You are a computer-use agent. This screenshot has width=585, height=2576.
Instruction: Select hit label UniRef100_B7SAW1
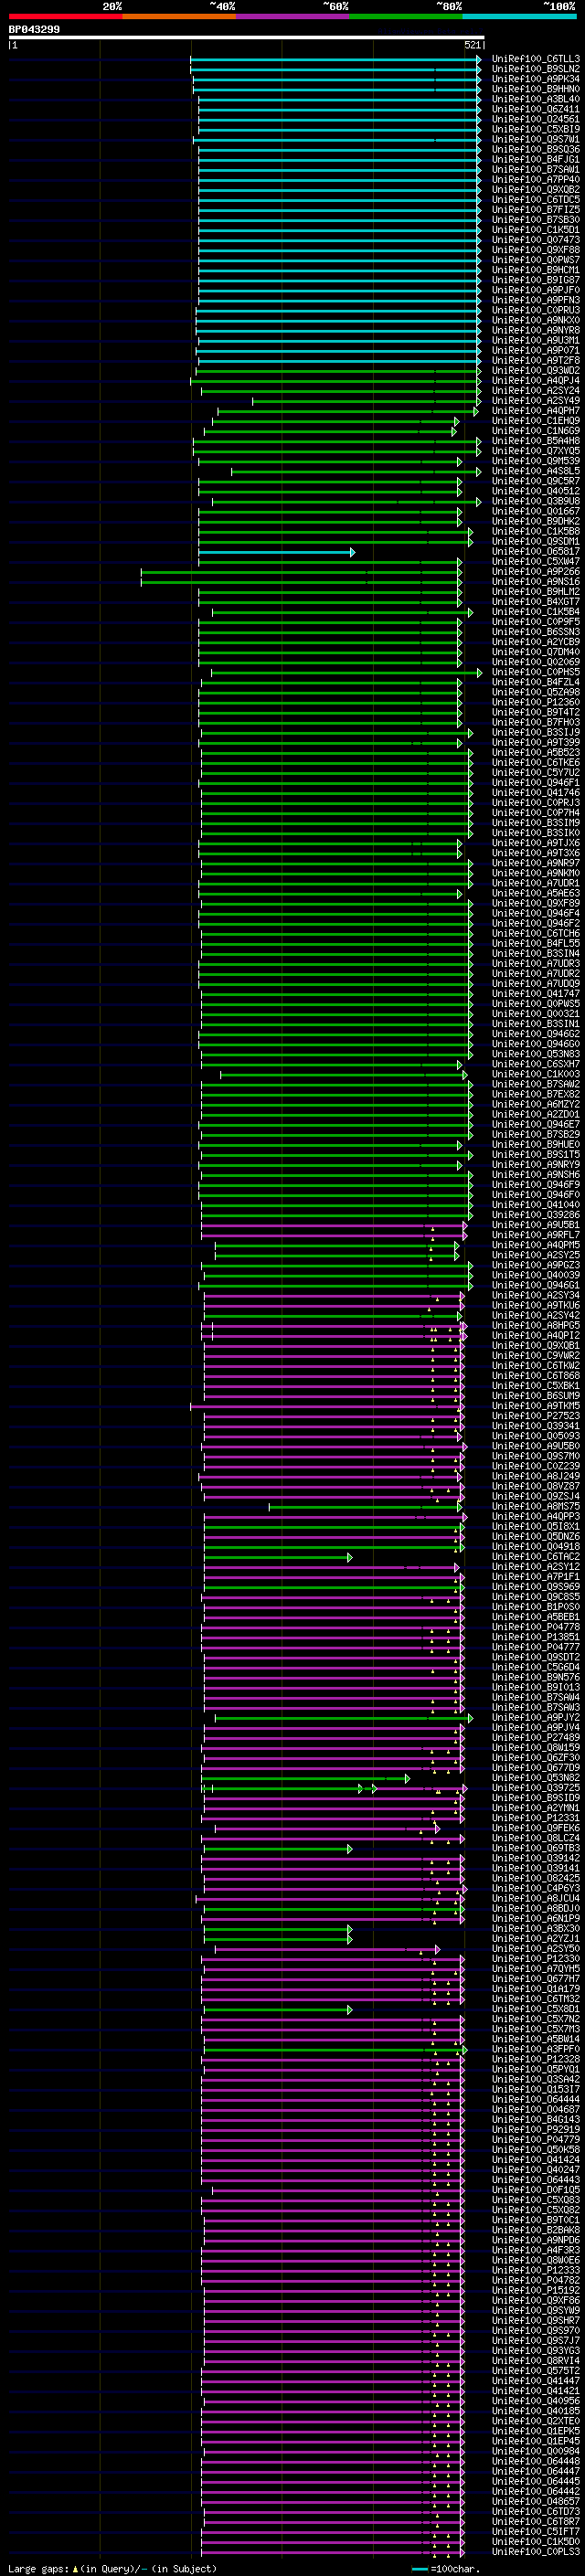click(535, 170)
